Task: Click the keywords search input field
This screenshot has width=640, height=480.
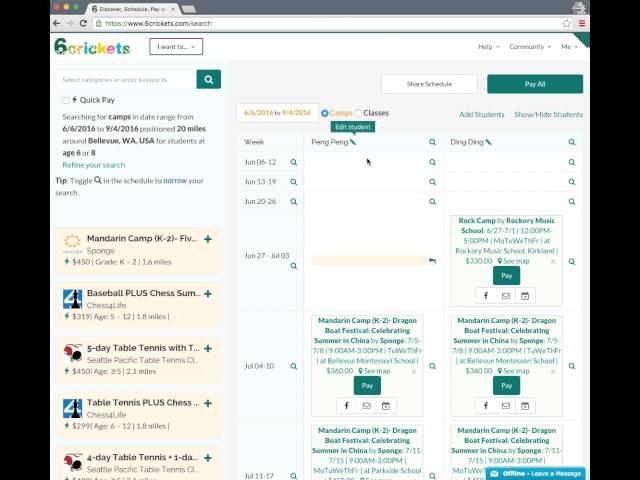Action: tap(126, 80)
